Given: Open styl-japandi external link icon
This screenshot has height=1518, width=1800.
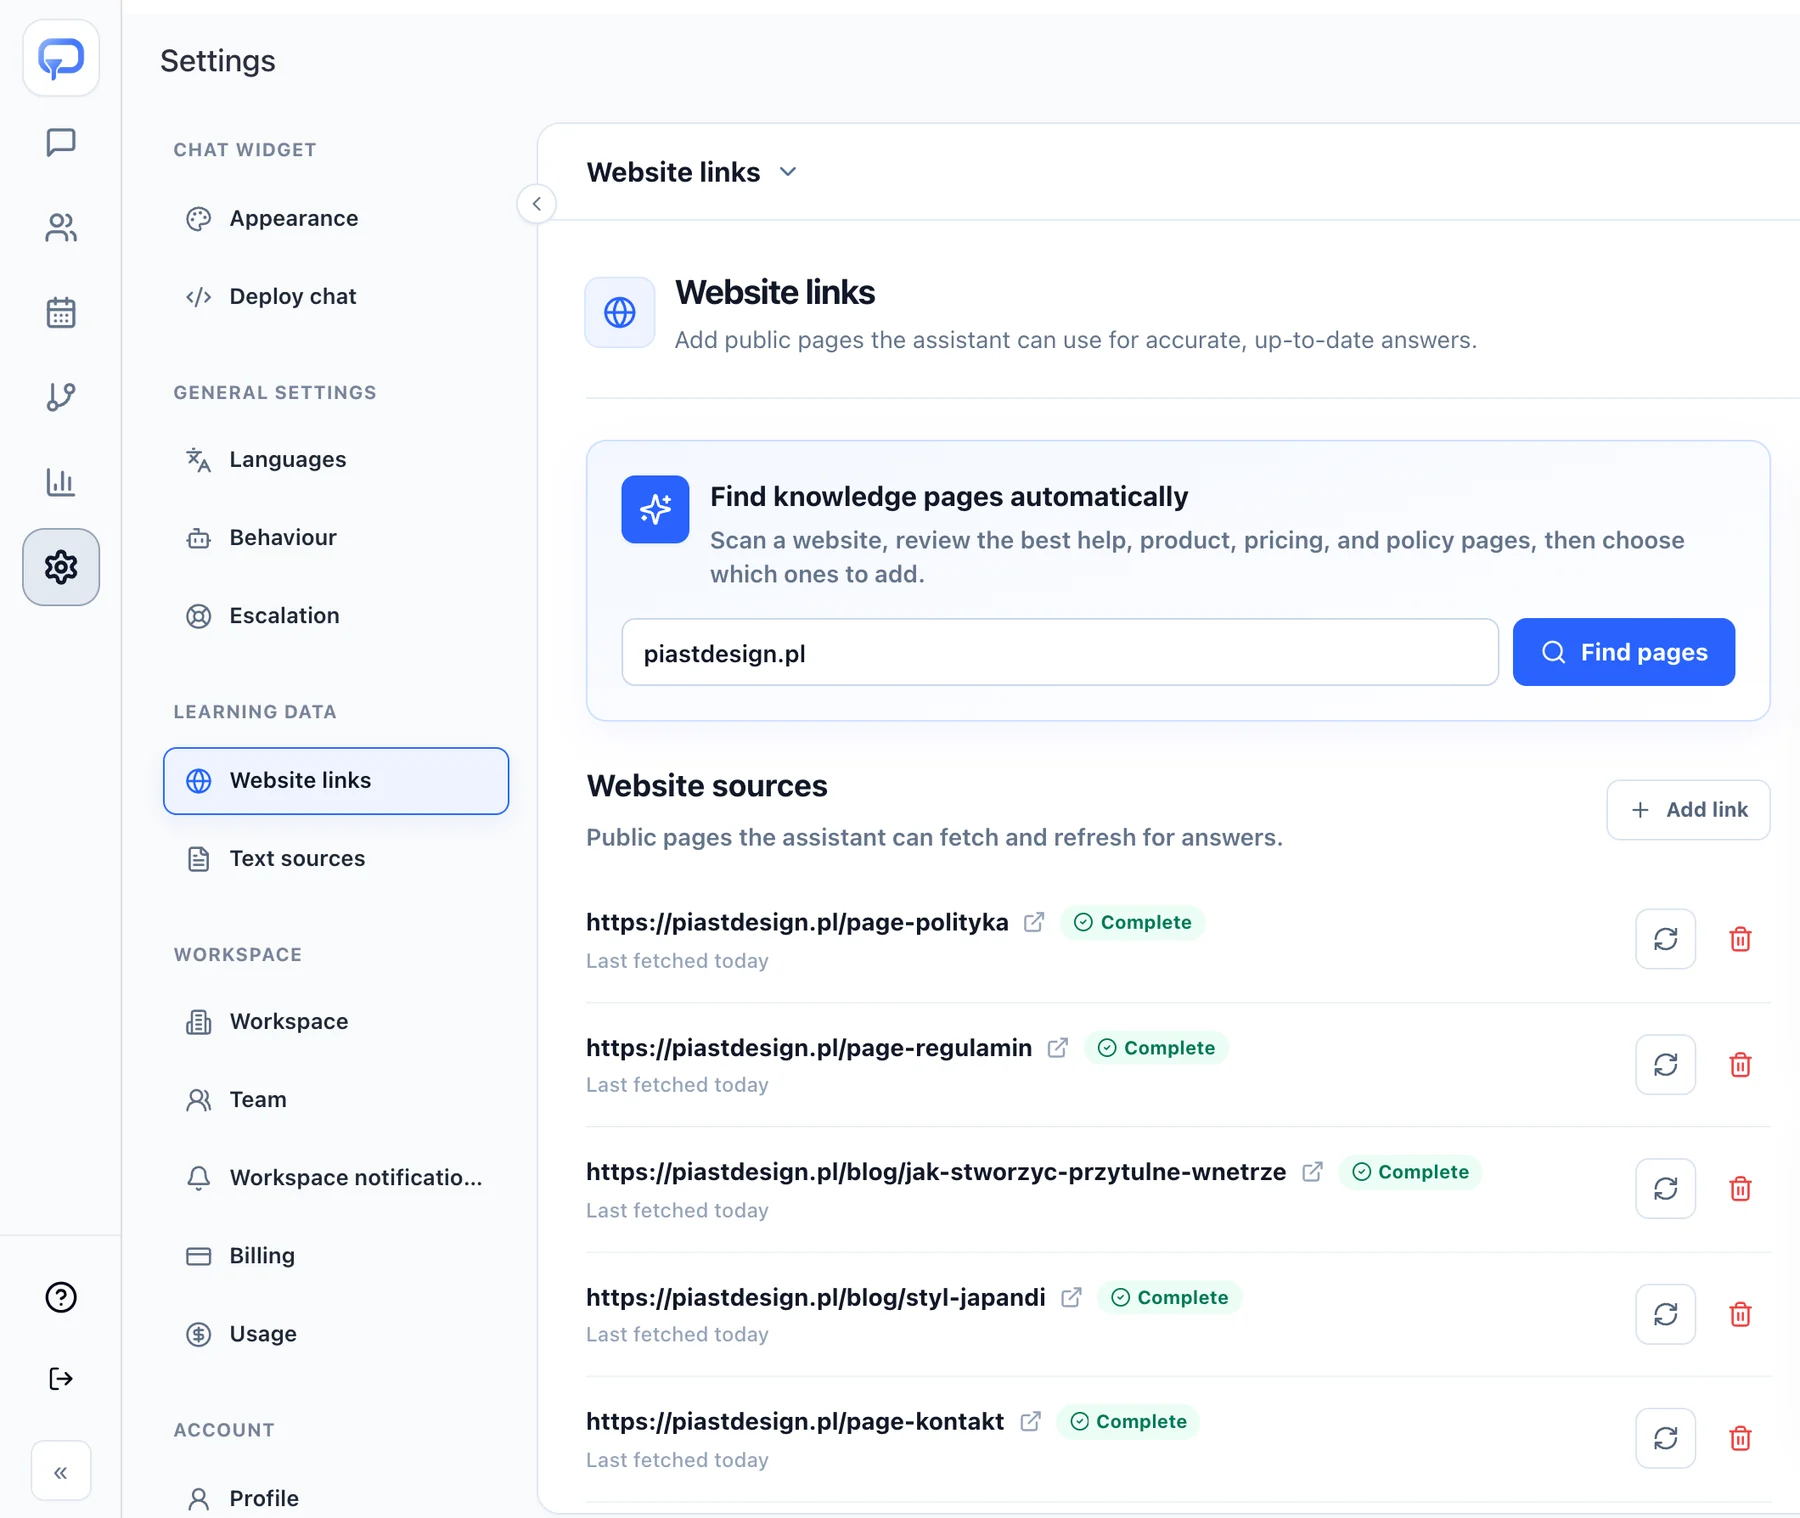Looking at the screenshot, I should pyautogui.click(x=1071, y=1297).
